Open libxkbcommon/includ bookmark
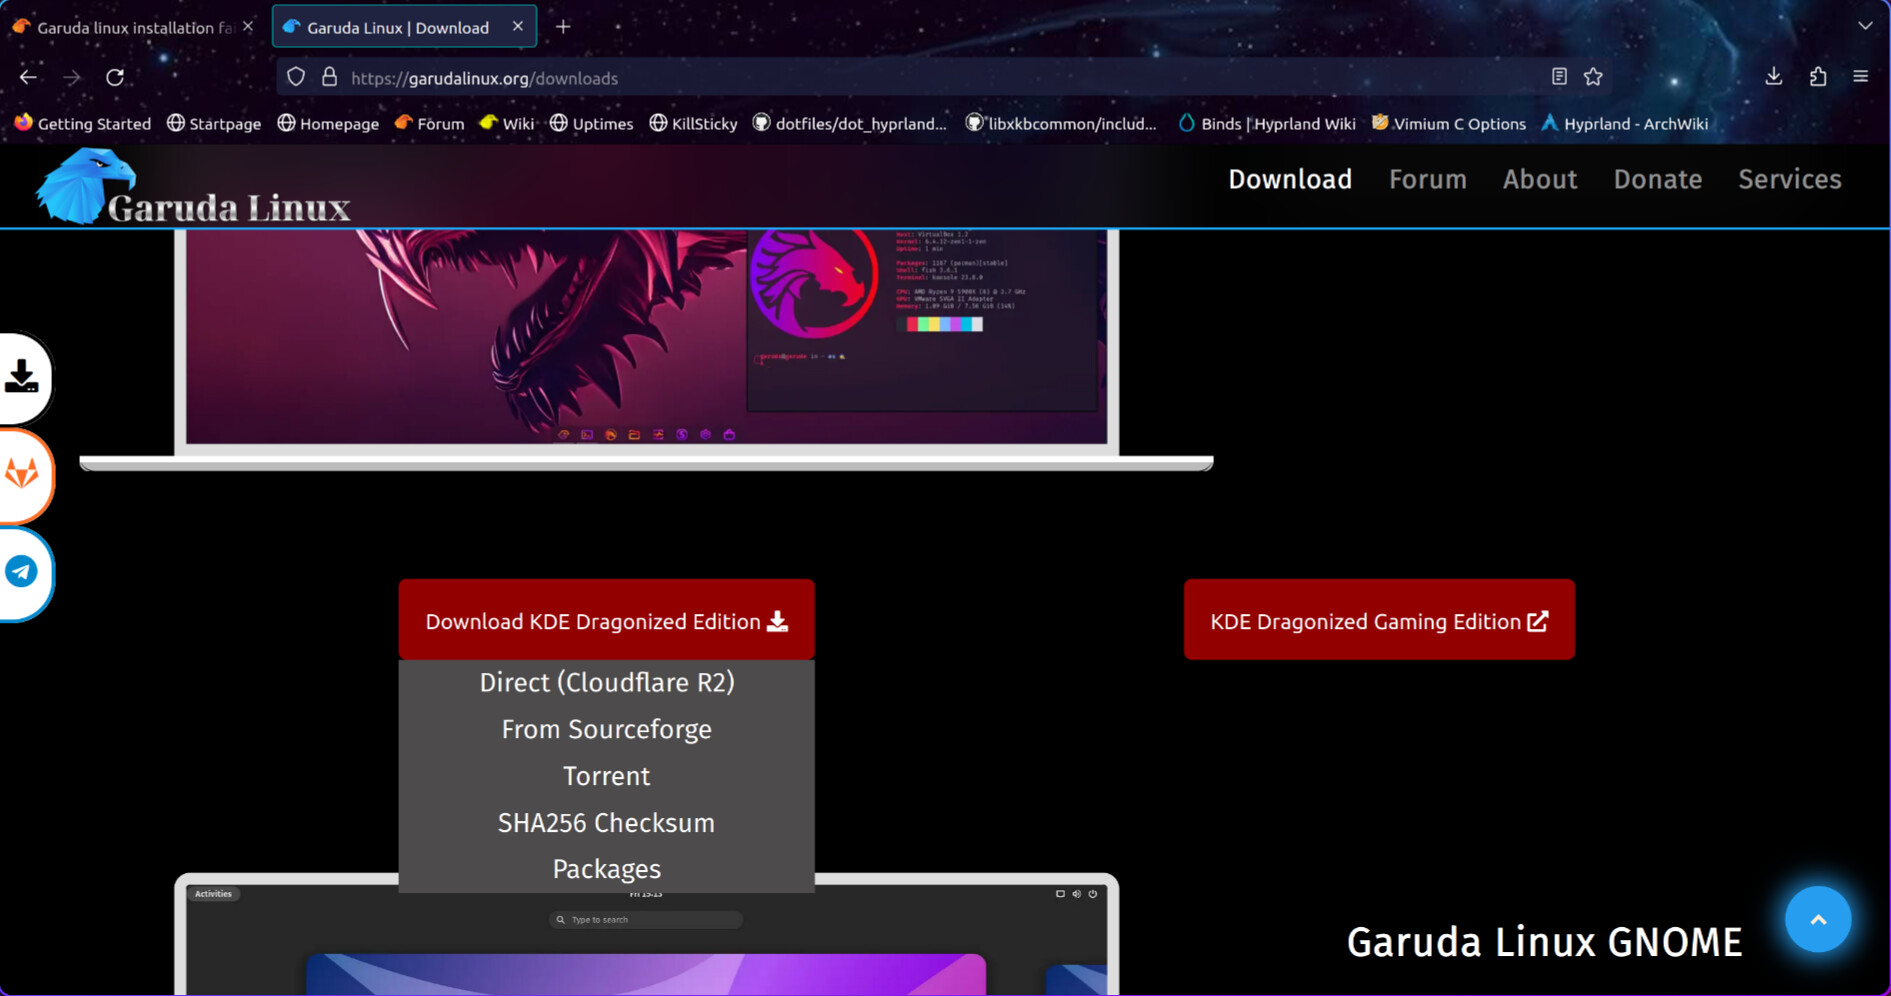This screenshot has width=1891, height=996. 1061,123
